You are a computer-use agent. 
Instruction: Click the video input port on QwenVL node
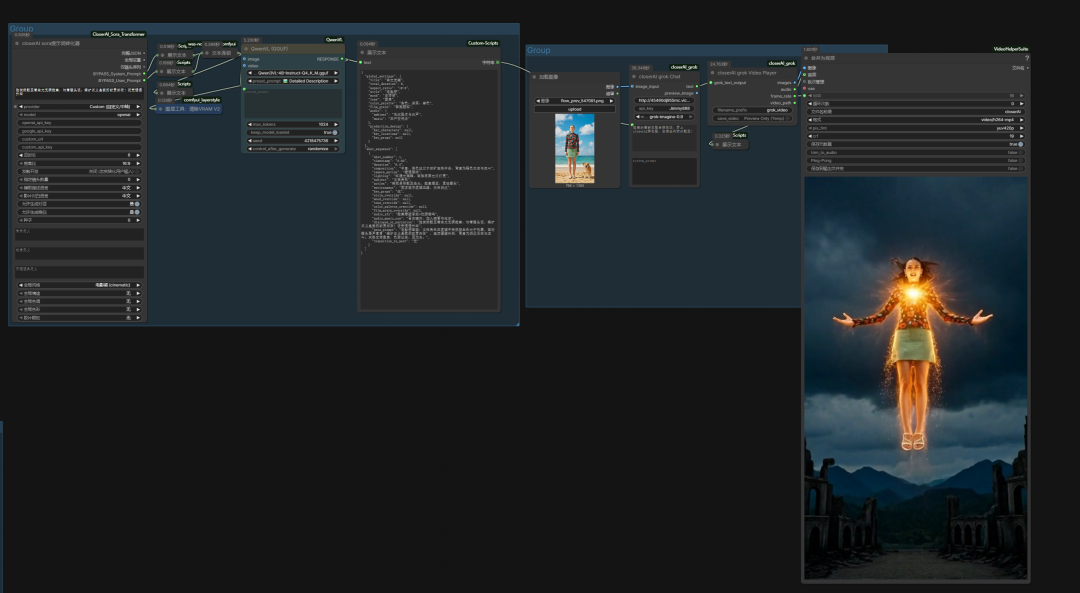coord(245,65)
